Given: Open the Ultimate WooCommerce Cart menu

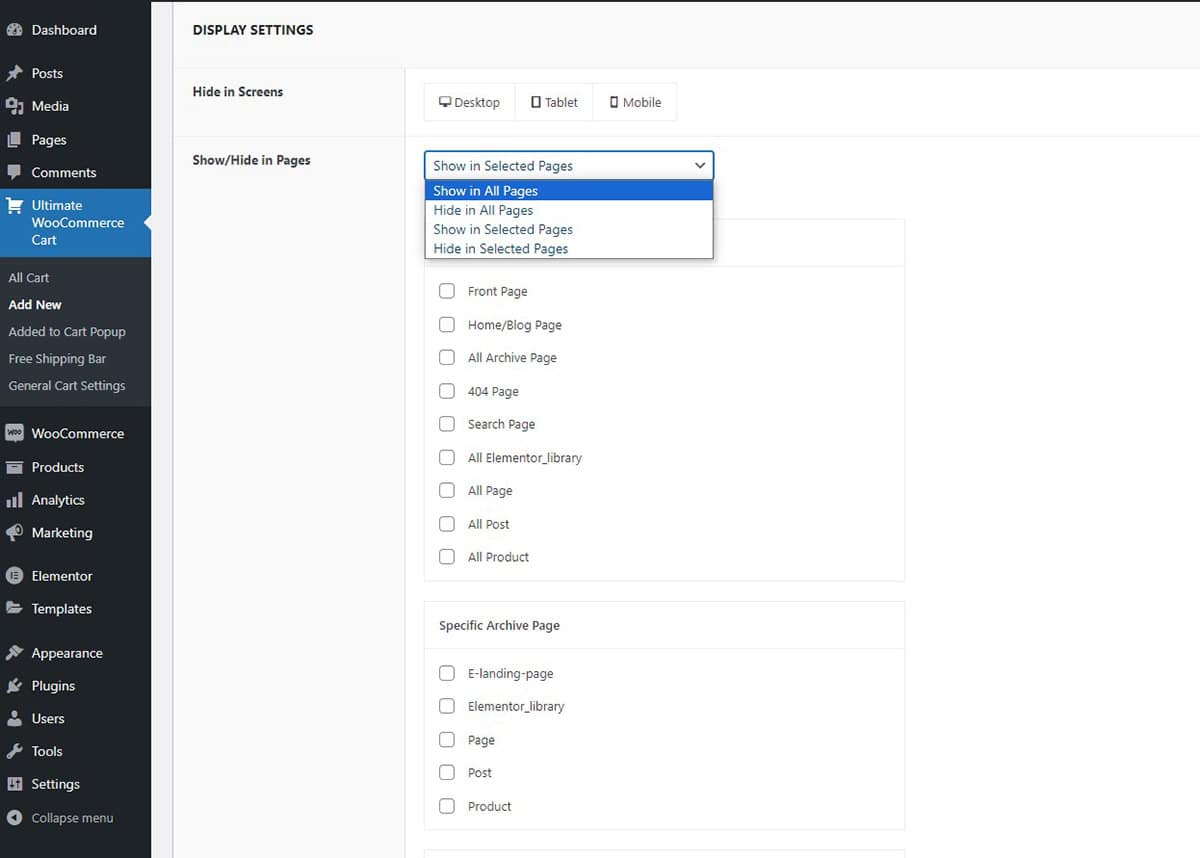Looking at the screenshot, I should pyautogui.click(x=75, y=223).
